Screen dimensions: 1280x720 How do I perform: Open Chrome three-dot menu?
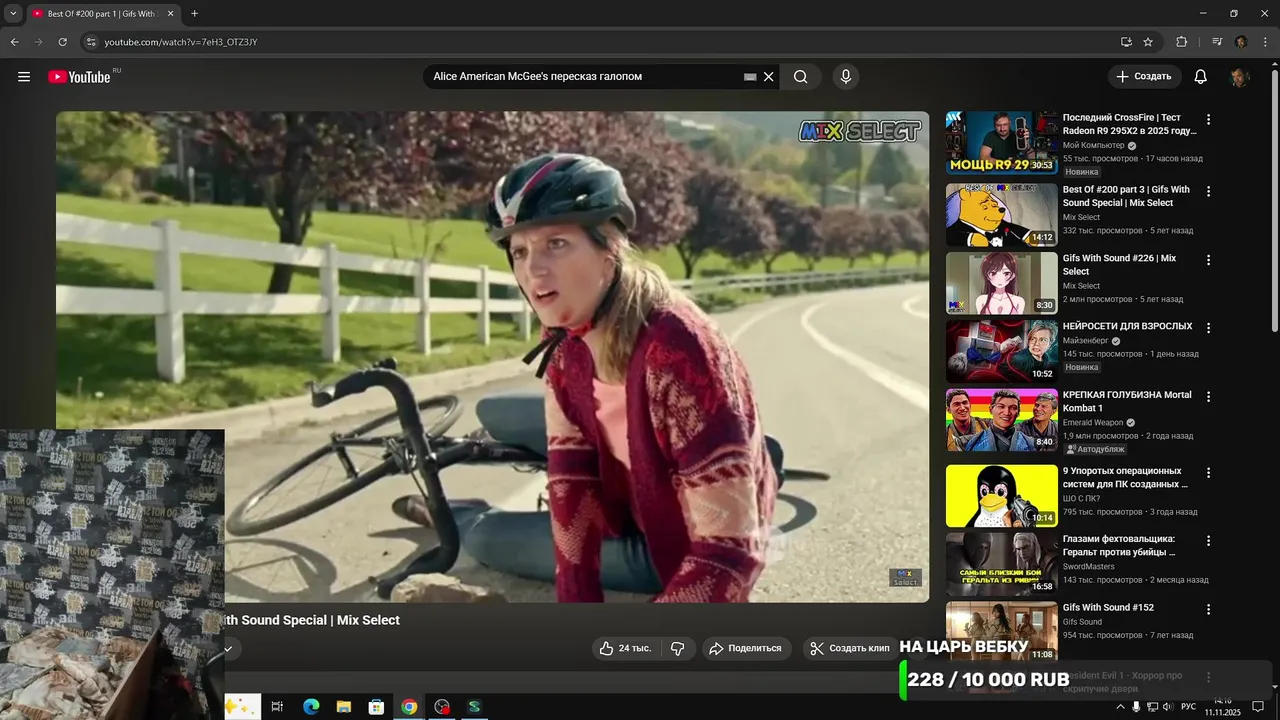tap(1265, 42)
